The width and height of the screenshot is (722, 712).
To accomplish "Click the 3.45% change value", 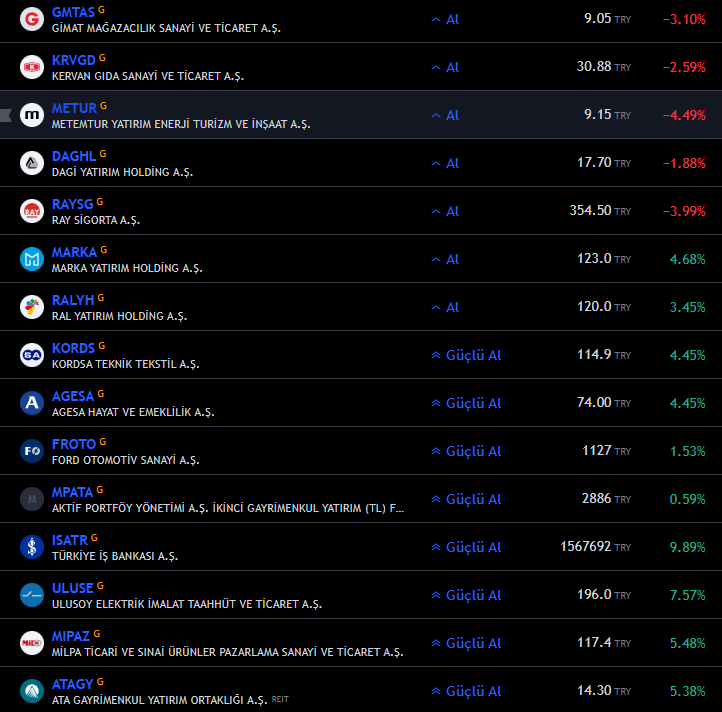I will coord(687,307).
